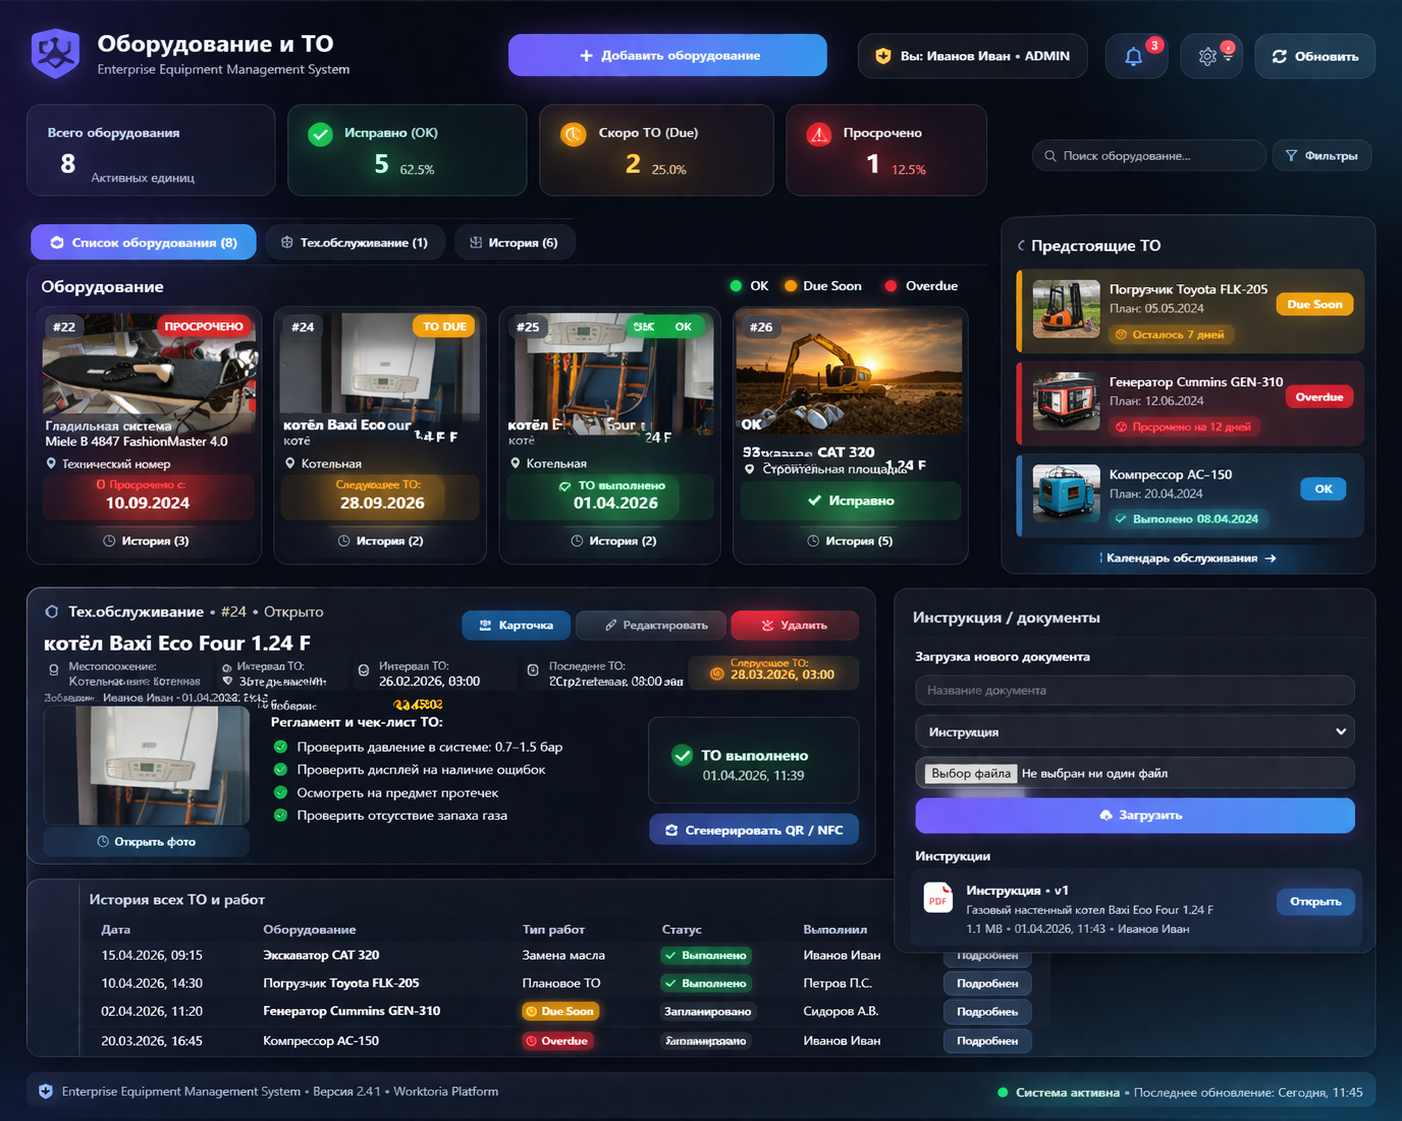This screenshot has height=1121, width=1402.
Task: Click ТО выполнено green check icon
Action: pos(682,756)
